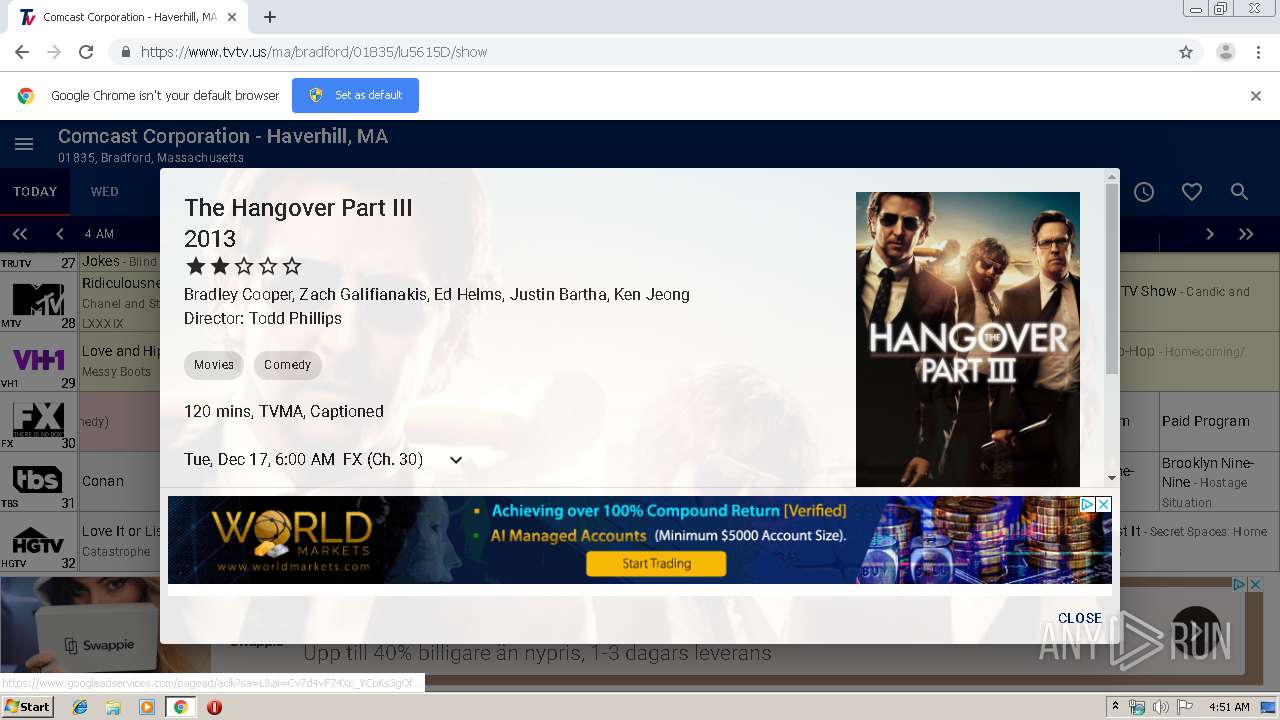Click Start Trading in the ad
This screenshot has height=720, width=1280.
656,564
